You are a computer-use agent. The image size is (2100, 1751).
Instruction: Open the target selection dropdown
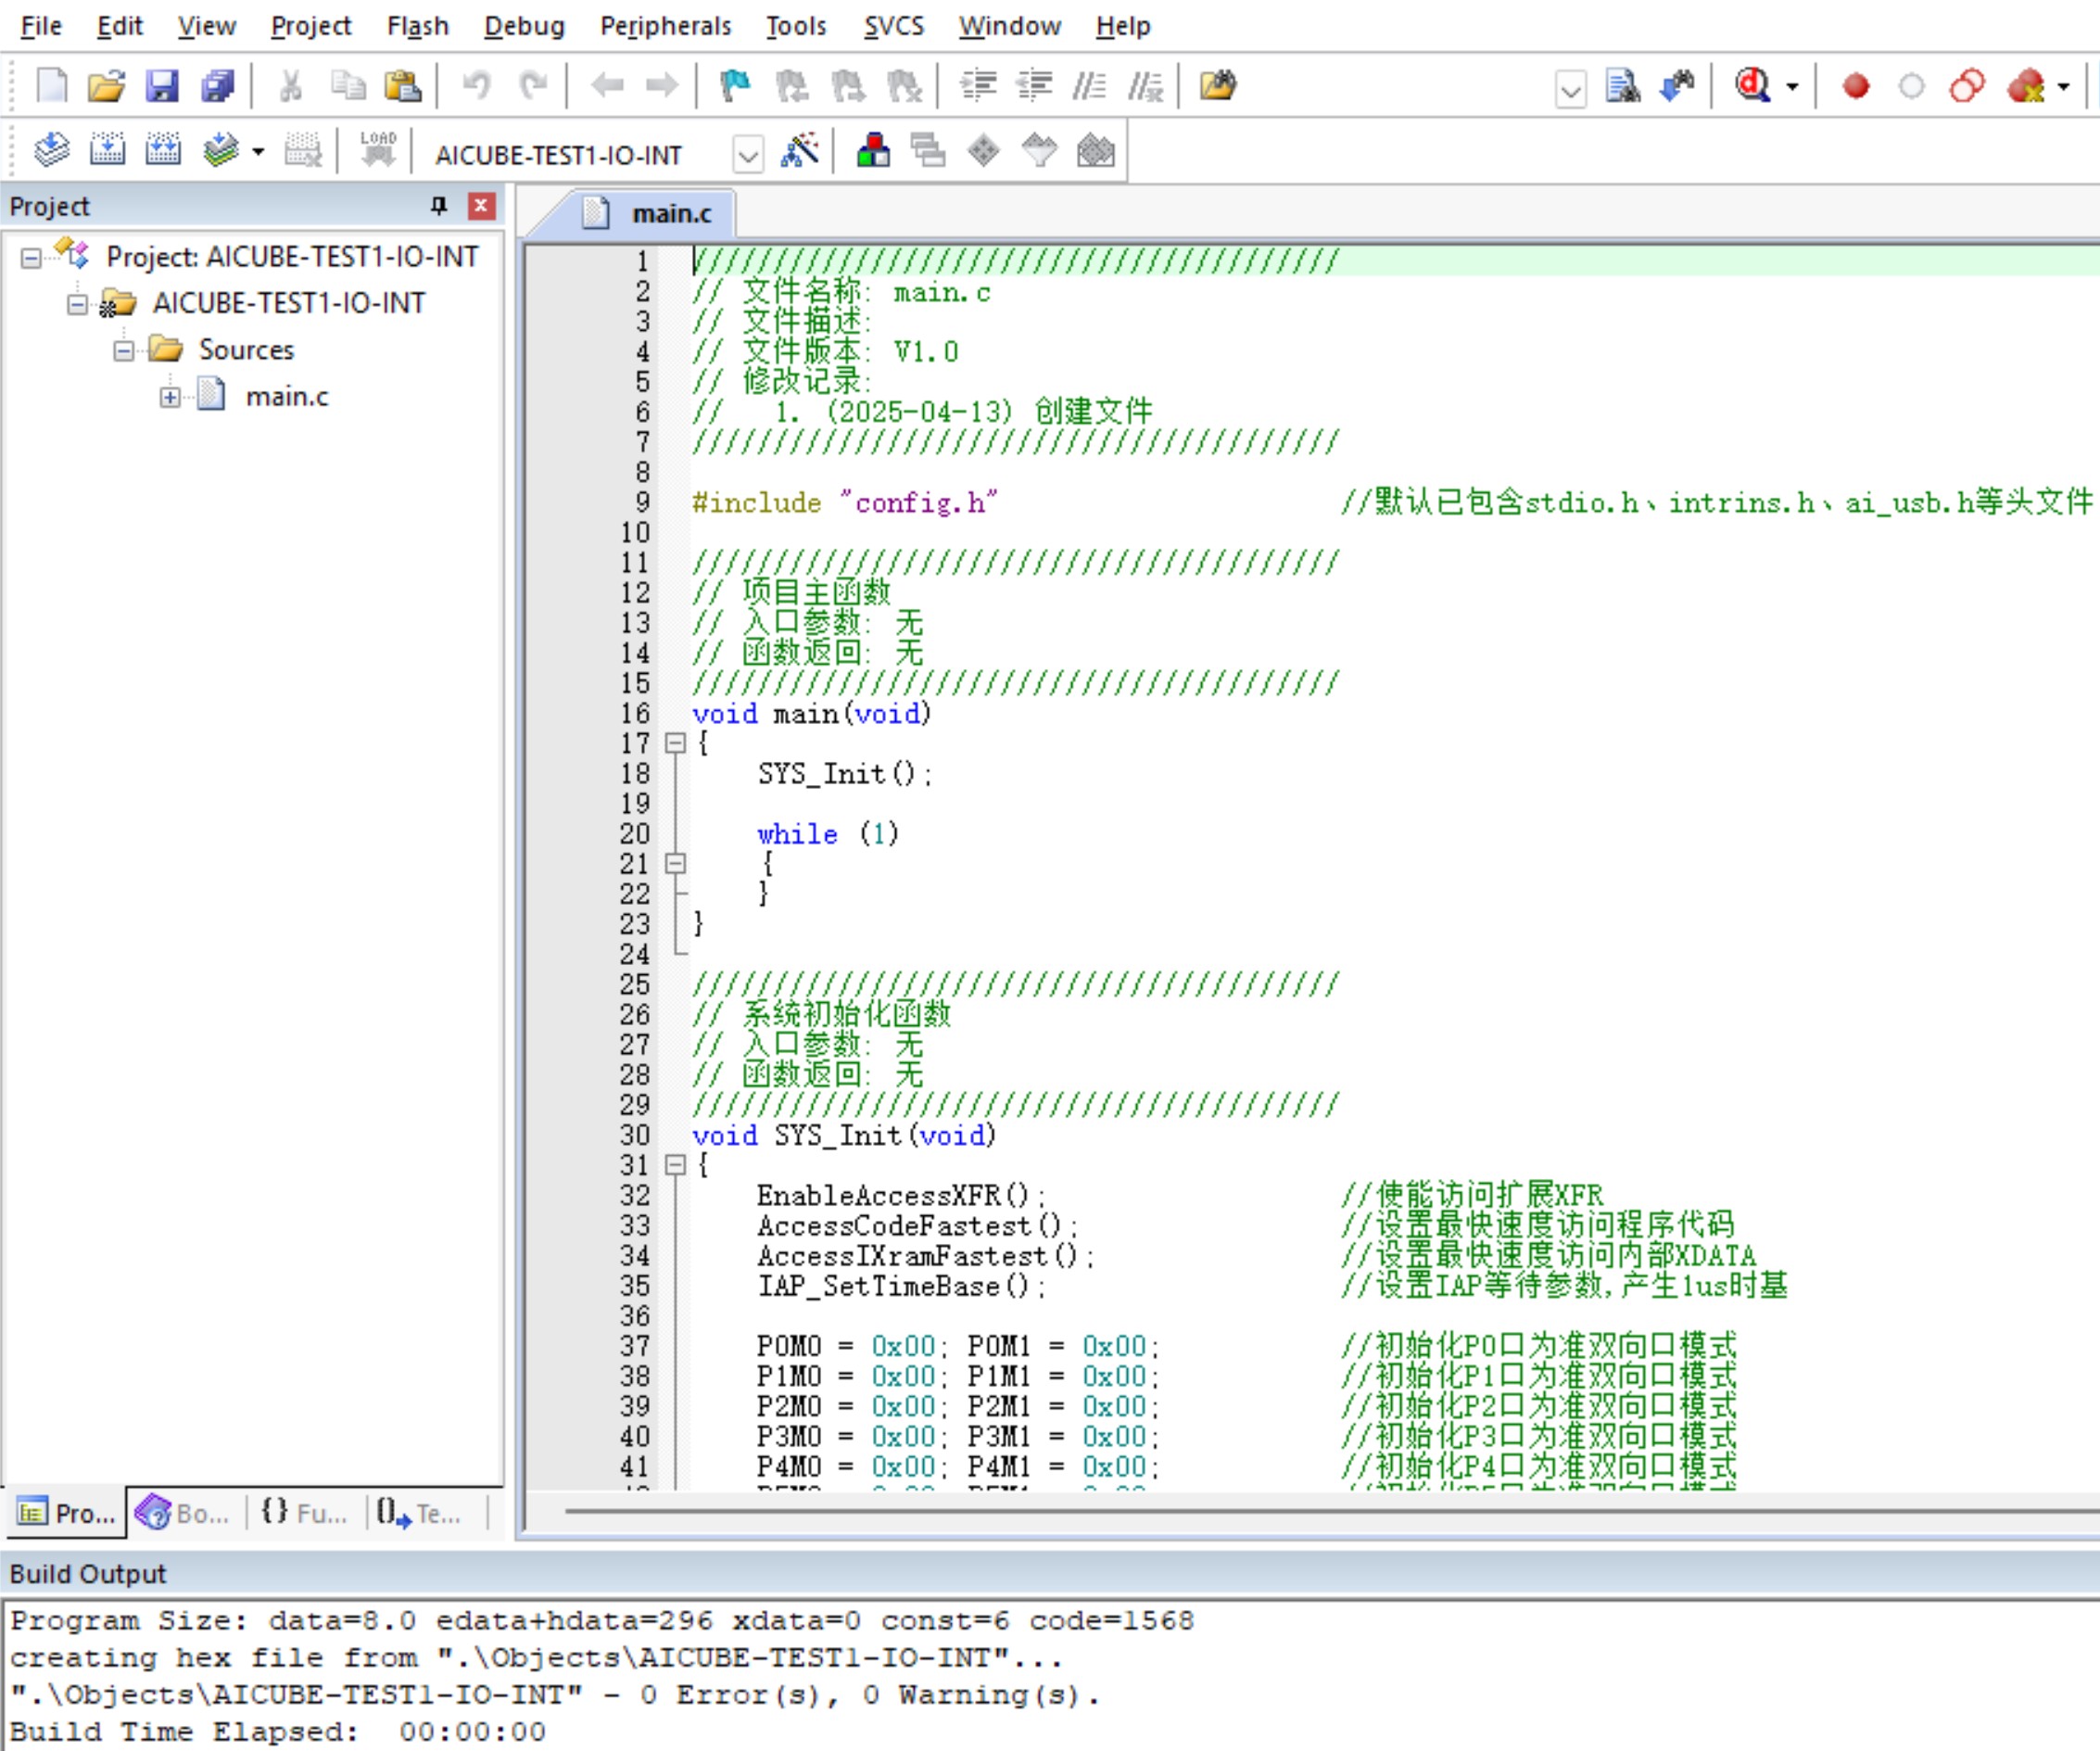[x=748, y=154]
